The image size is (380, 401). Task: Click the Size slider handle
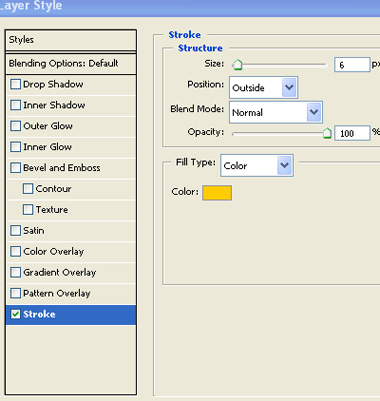[x=237, y=65]
